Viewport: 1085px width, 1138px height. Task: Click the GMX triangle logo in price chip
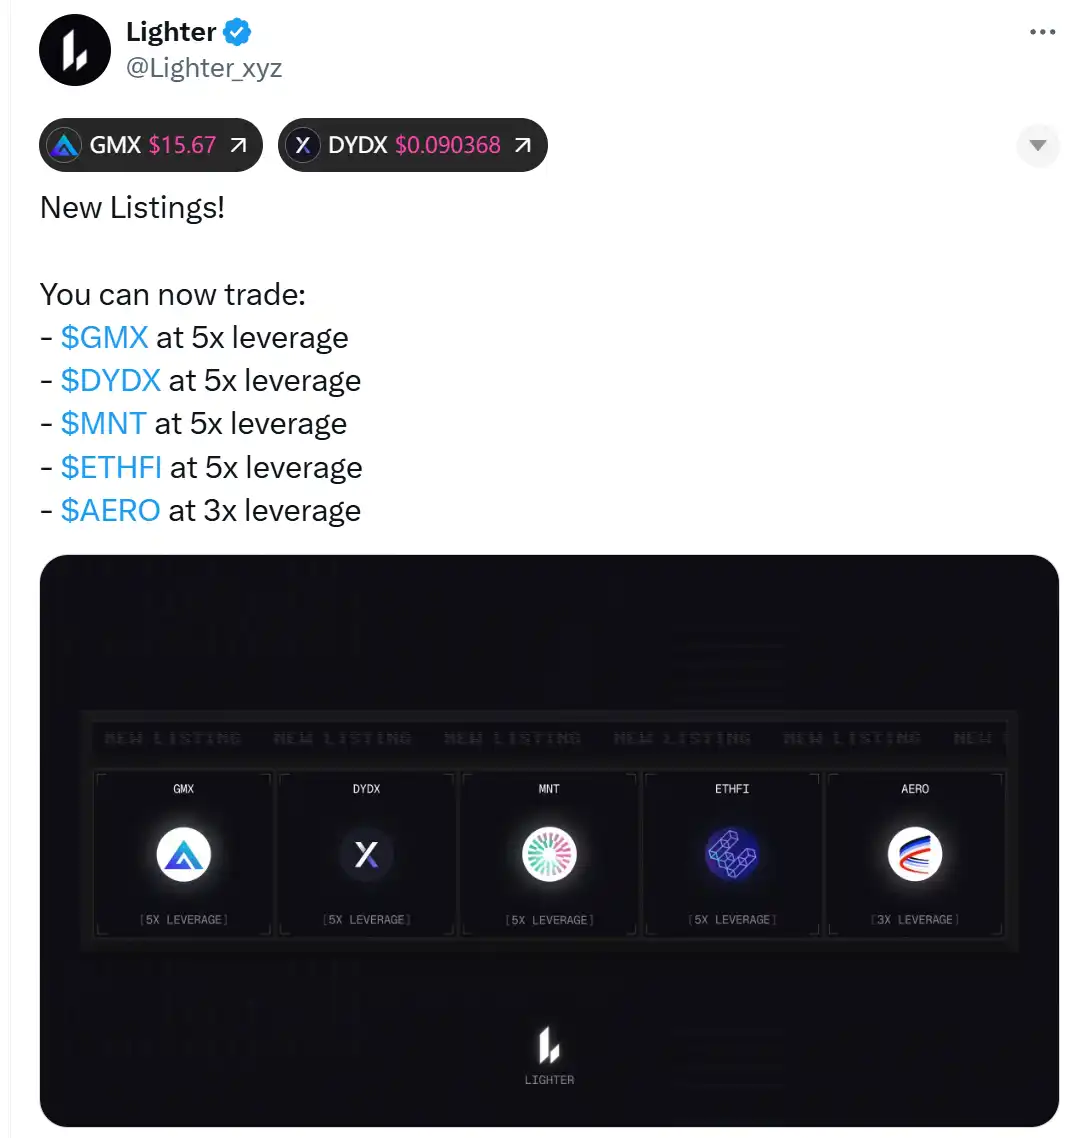tap(65, 145)
